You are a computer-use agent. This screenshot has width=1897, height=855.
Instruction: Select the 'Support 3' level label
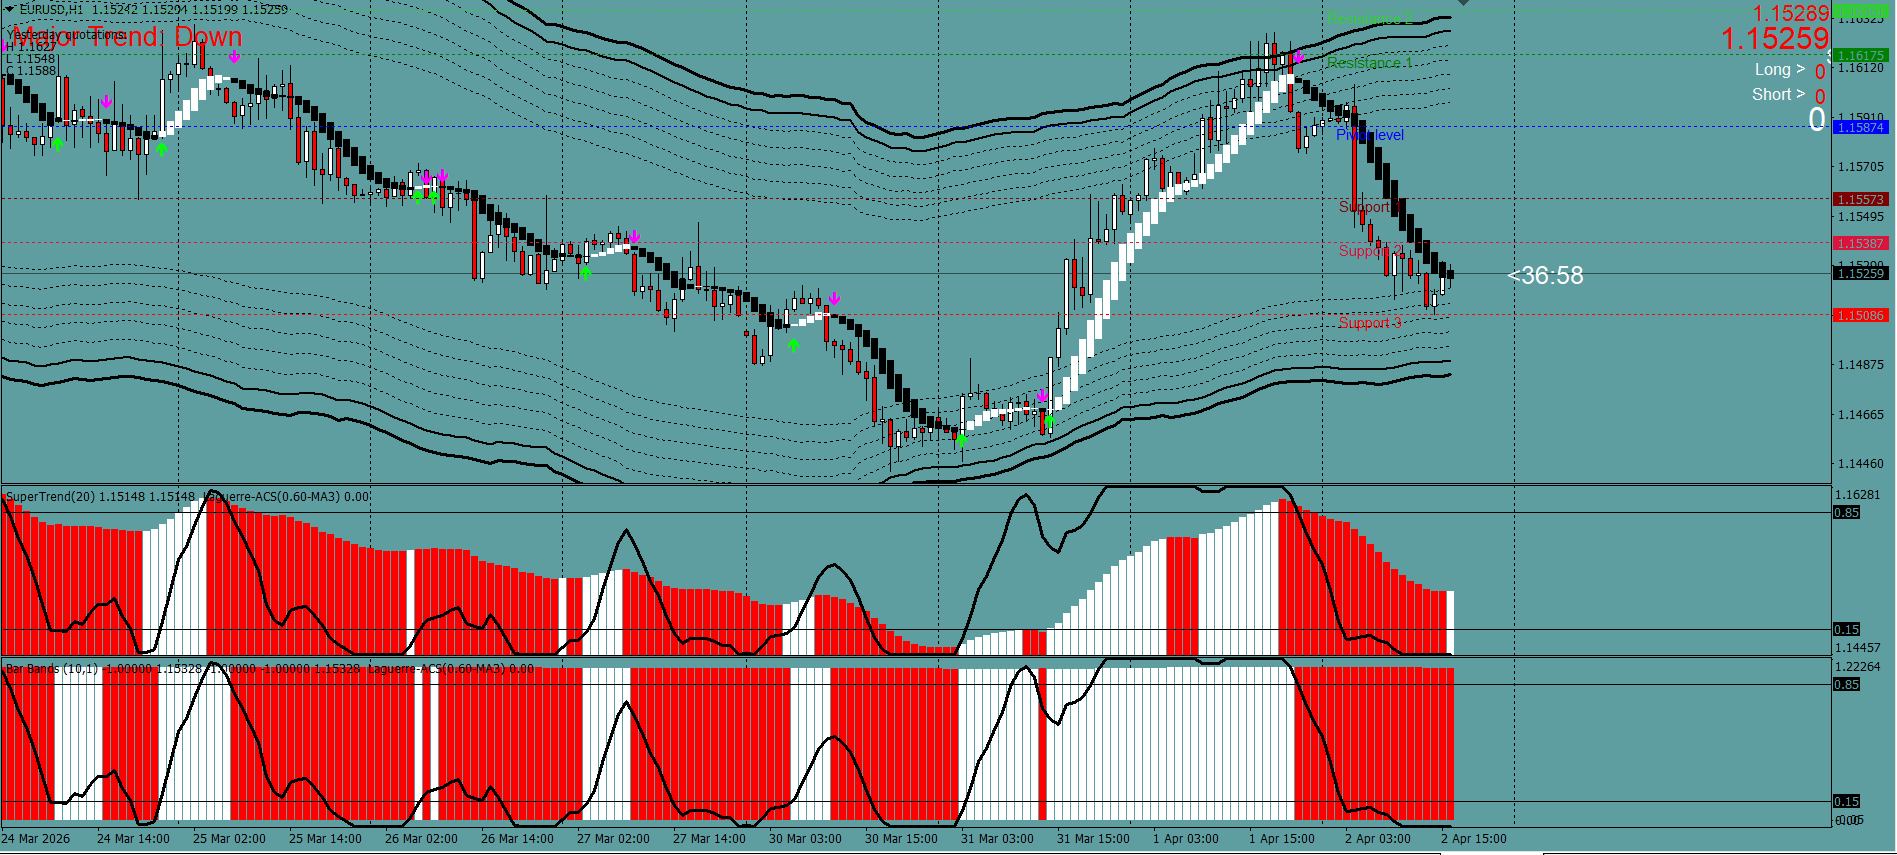(x=1370, y=322)
